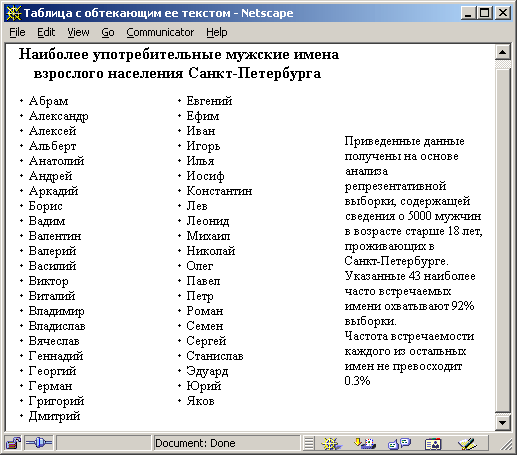517x455 pixels.
Task: Click the name 'Олег'
Action: [x=200, y=266]
